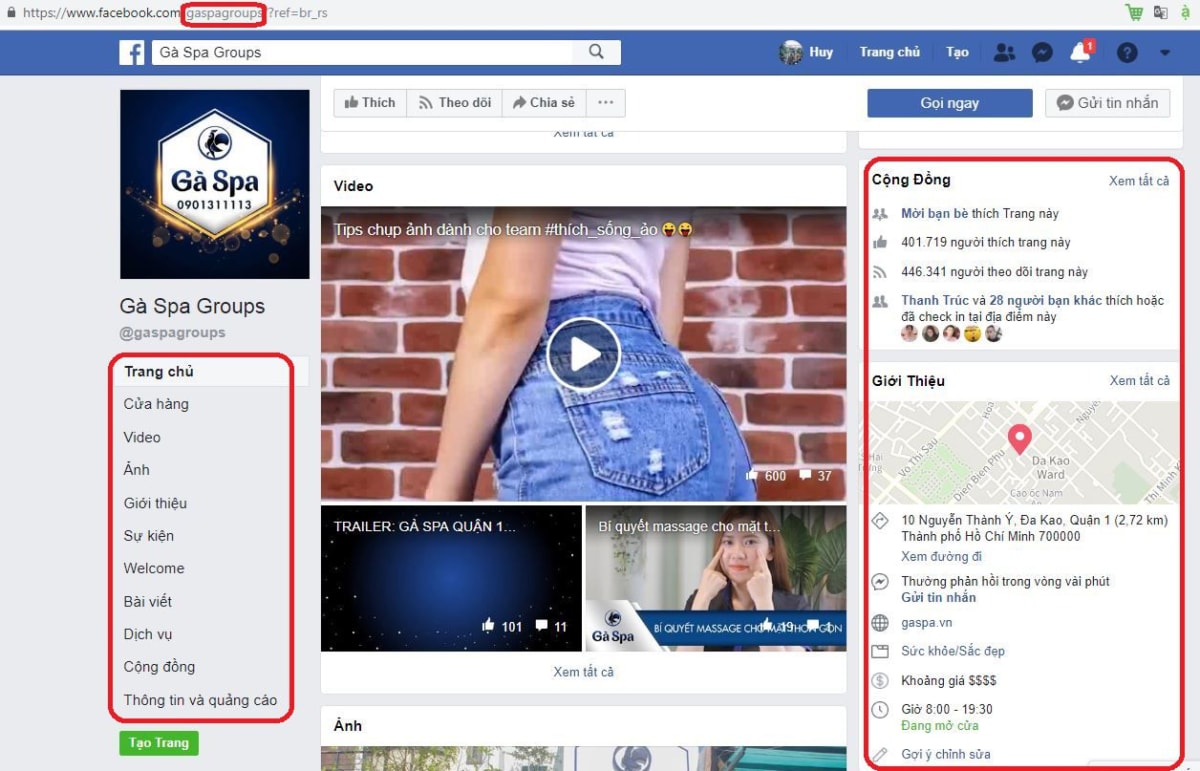The image size is (1200, 771).
Task: Click Xem đường đi link
Action: click(x=941, y=556)
